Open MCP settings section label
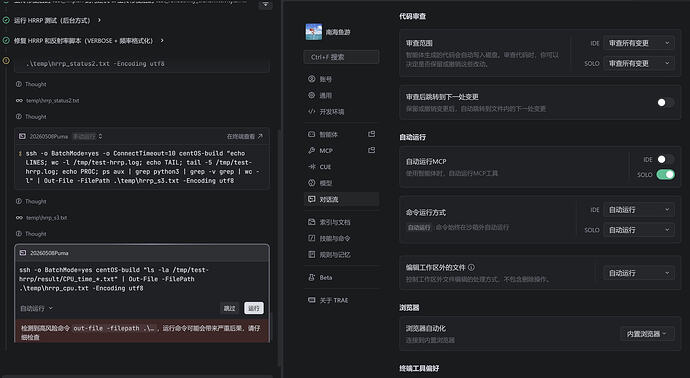The width and height of the screenshot is (690, 378). coord(326,150)
